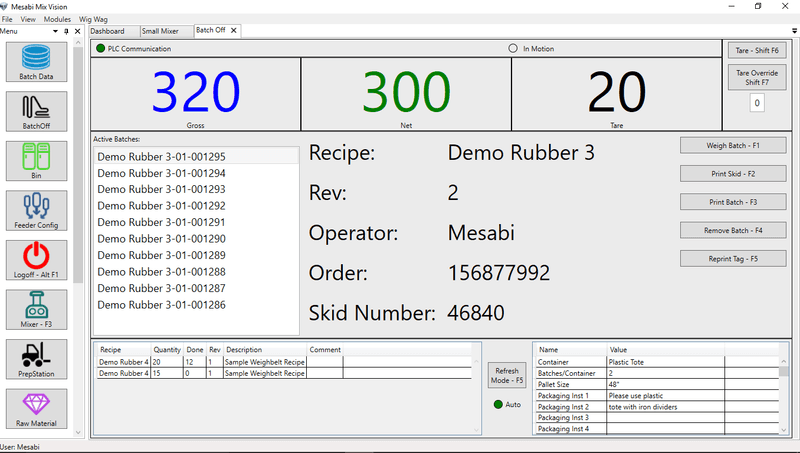This screenshot has width=800, height=453.
Task: Select batch Demo Rubber 3-01-001289
Action: coord(196,255)
